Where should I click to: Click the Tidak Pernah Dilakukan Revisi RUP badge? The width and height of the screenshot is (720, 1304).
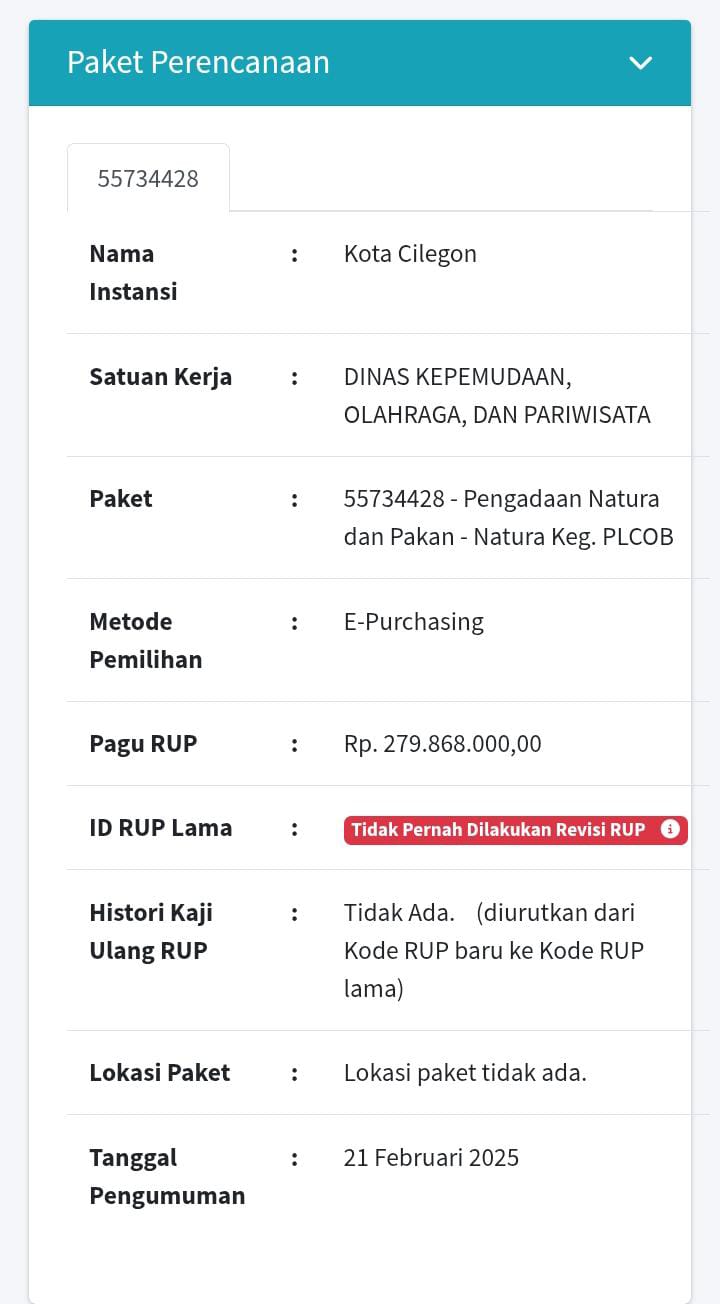click(499, 829)
